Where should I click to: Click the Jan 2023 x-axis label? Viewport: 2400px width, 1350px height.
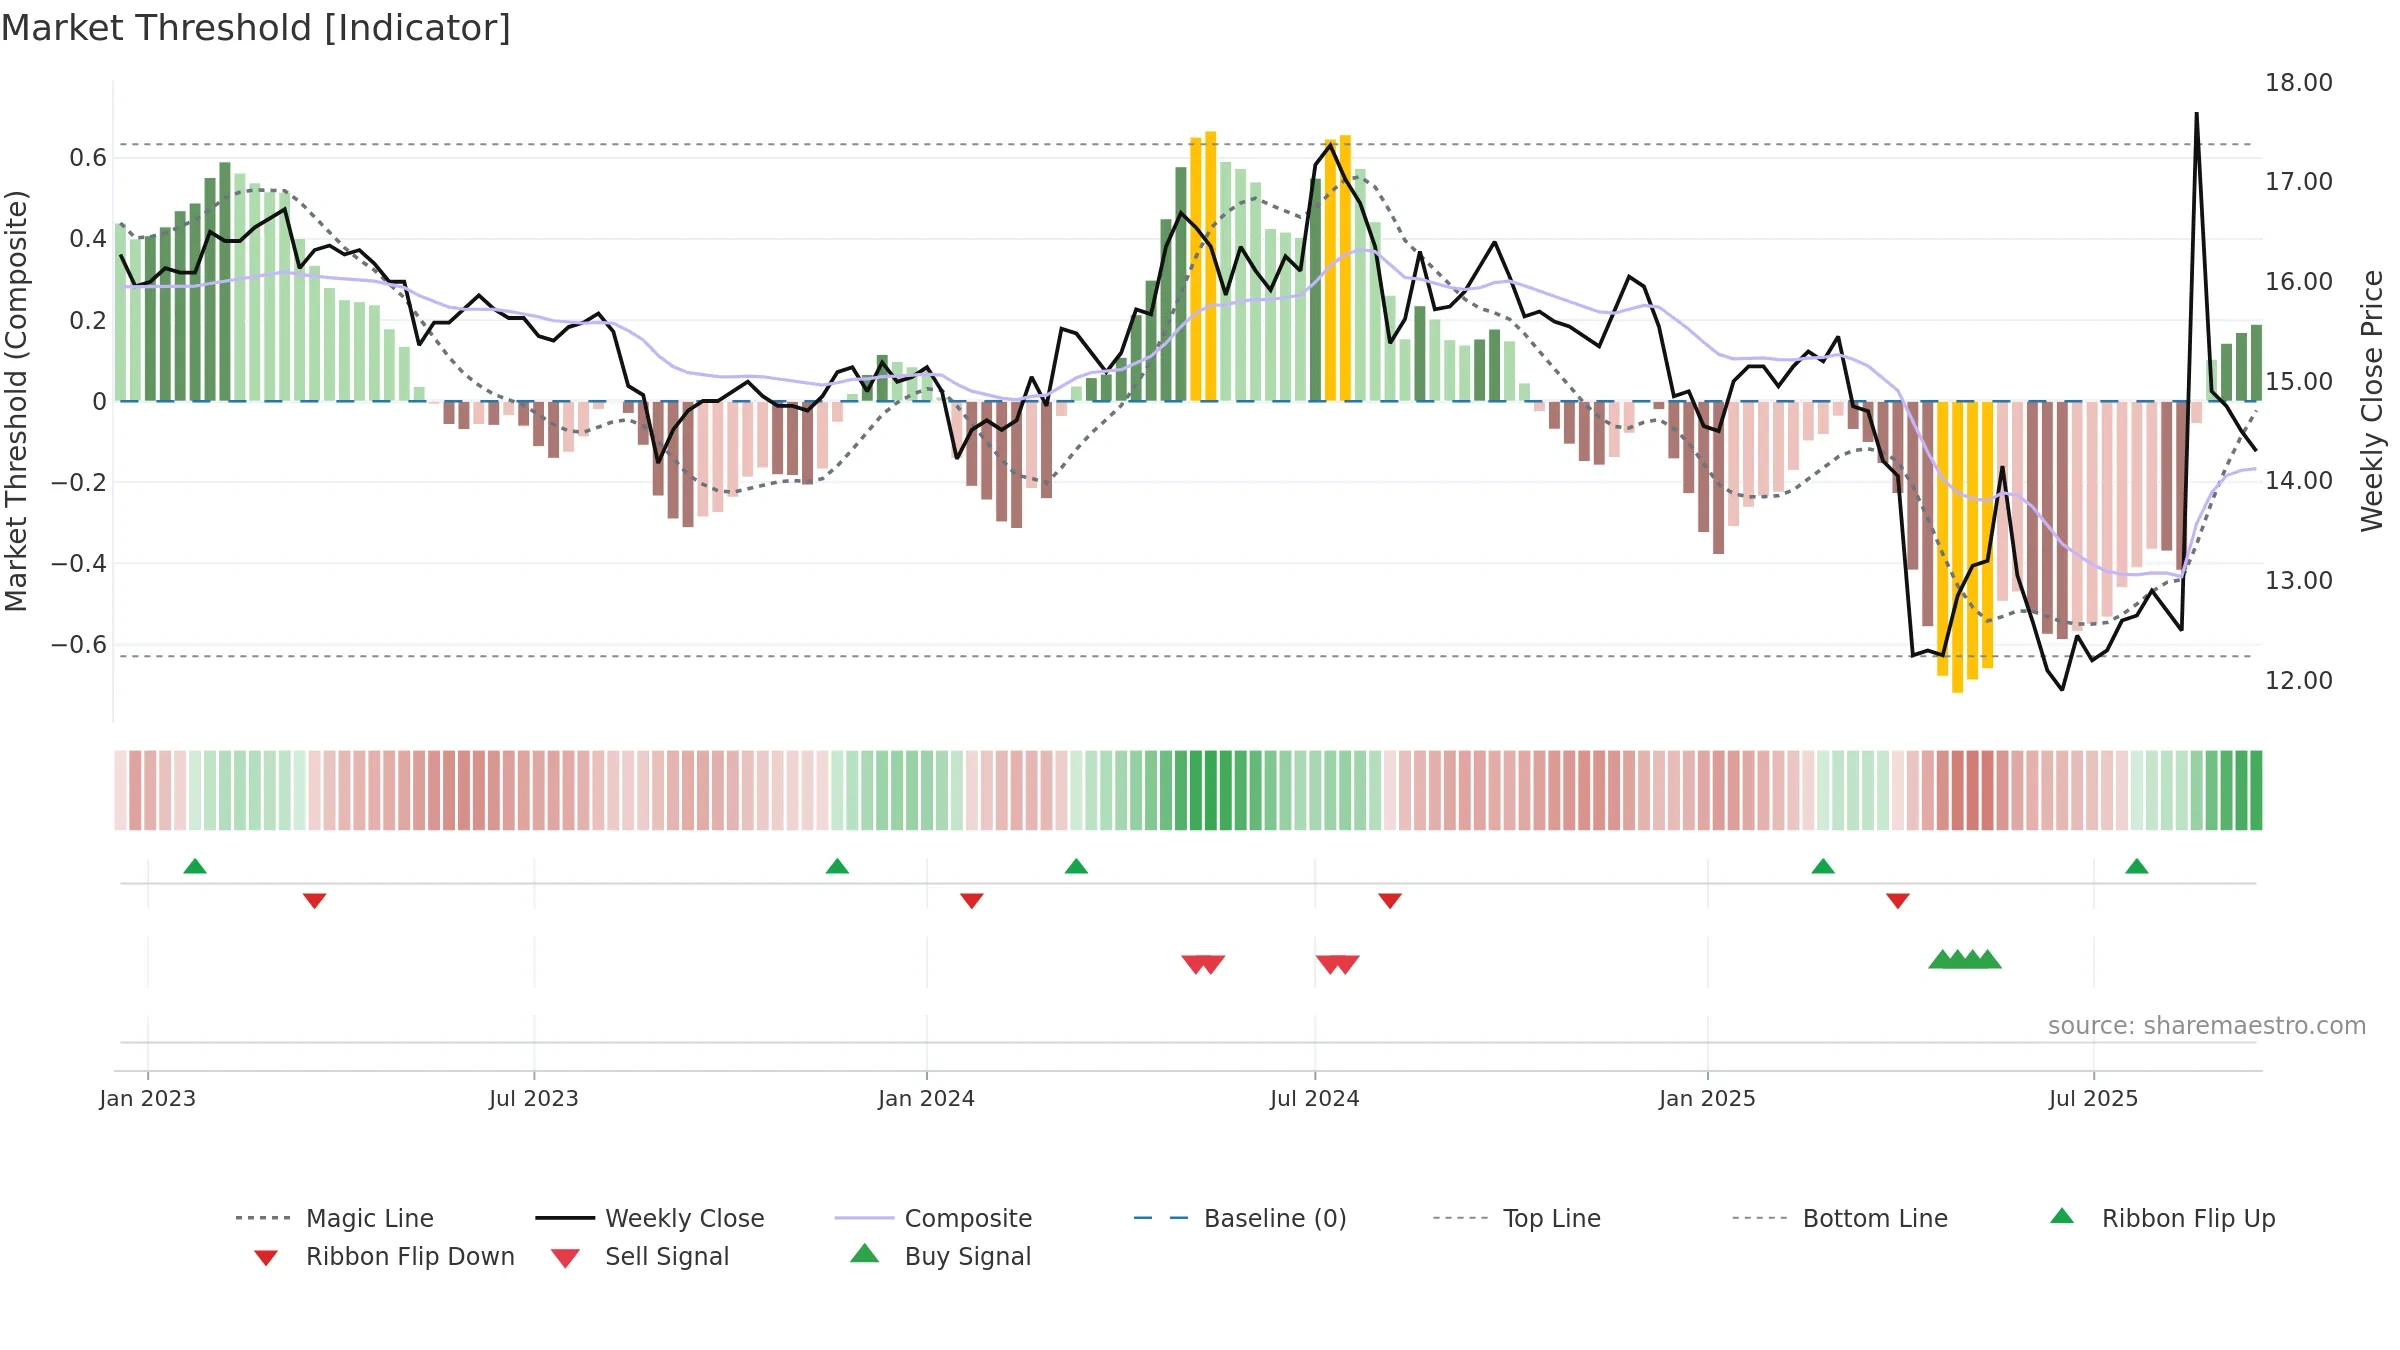(148, 1098)
